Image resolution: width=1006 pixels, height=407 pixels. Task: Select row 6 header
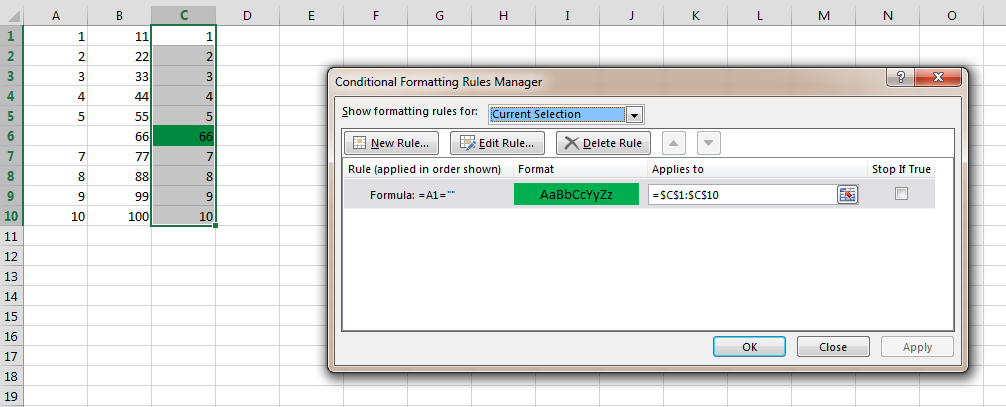pos(12,136)
